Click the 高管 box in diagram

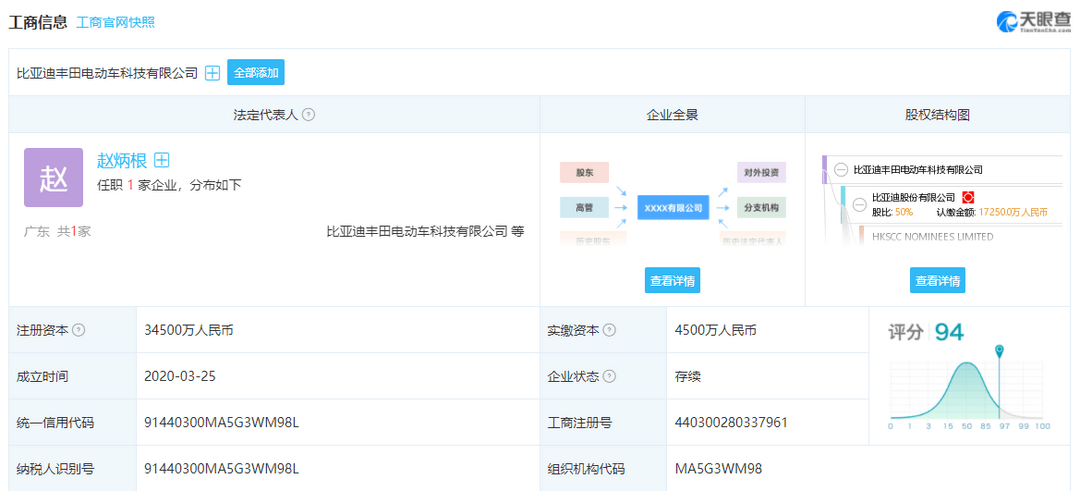pyautogui.click(x=584, y=207)
